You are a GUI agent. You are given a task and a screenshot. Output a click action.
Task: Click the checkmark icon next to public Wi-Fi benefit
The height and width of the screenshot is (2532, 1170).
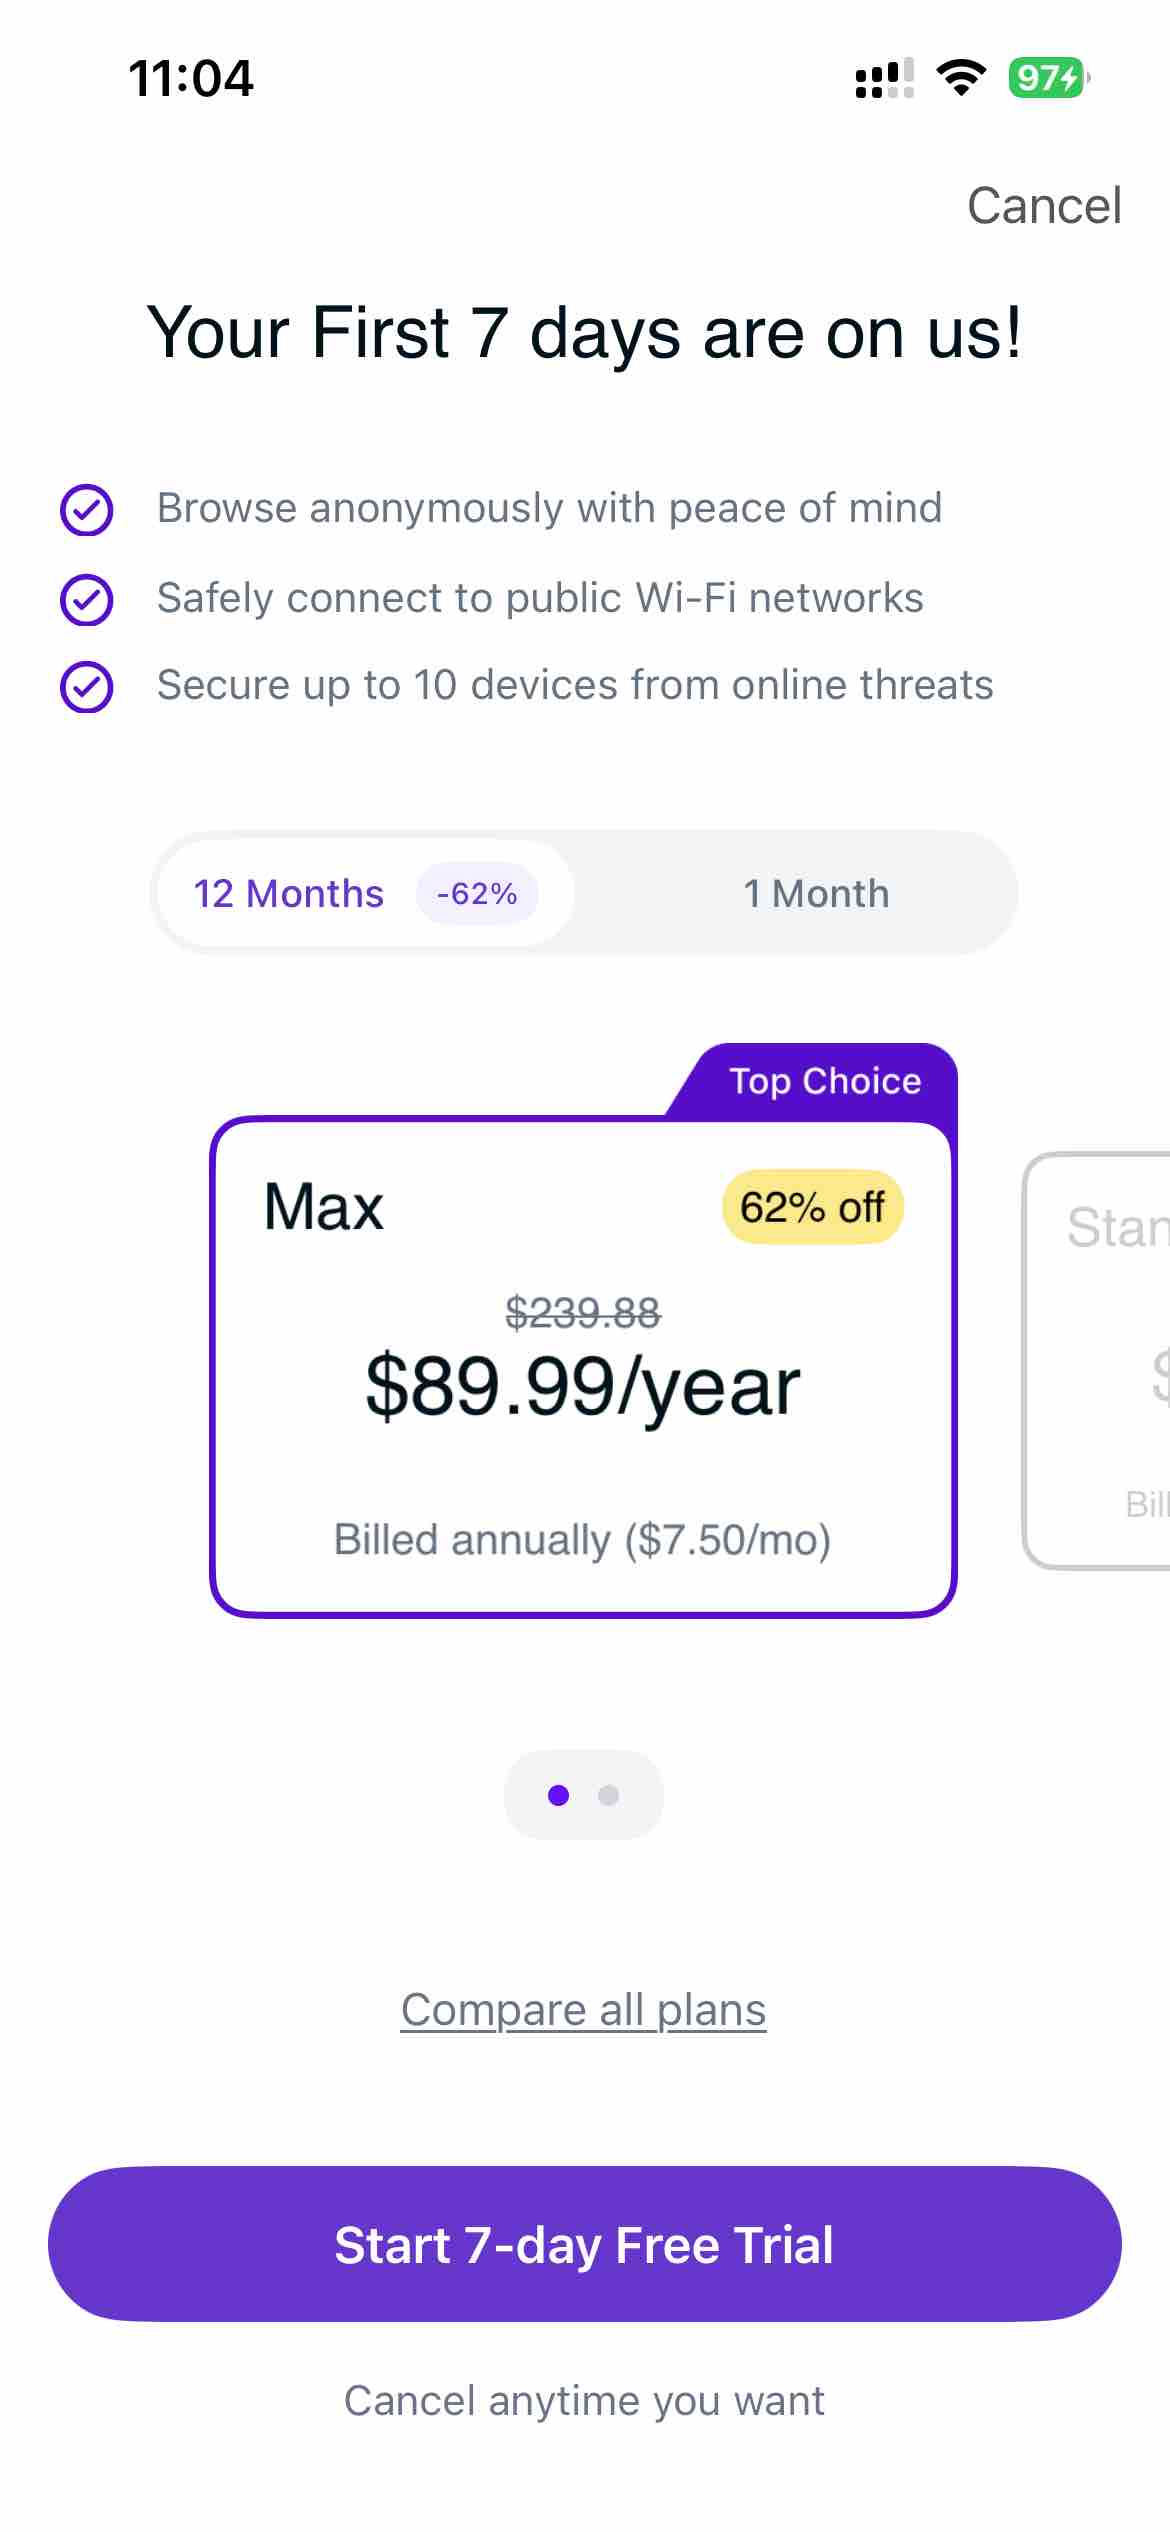click(x=87, y=599)
